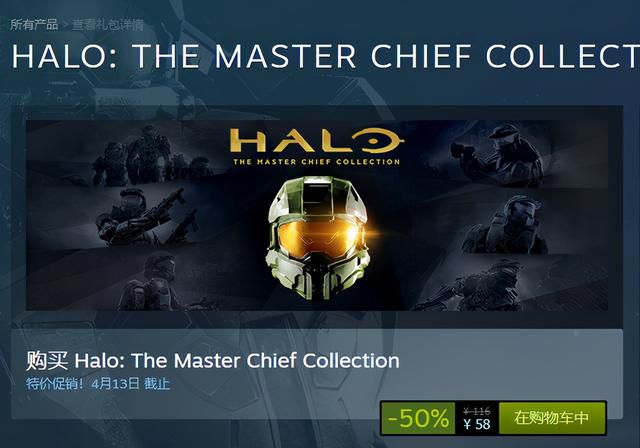
Task: Click the 购买 Halo: The Master Chief Collection heading
Action: (x=213, y=361)
